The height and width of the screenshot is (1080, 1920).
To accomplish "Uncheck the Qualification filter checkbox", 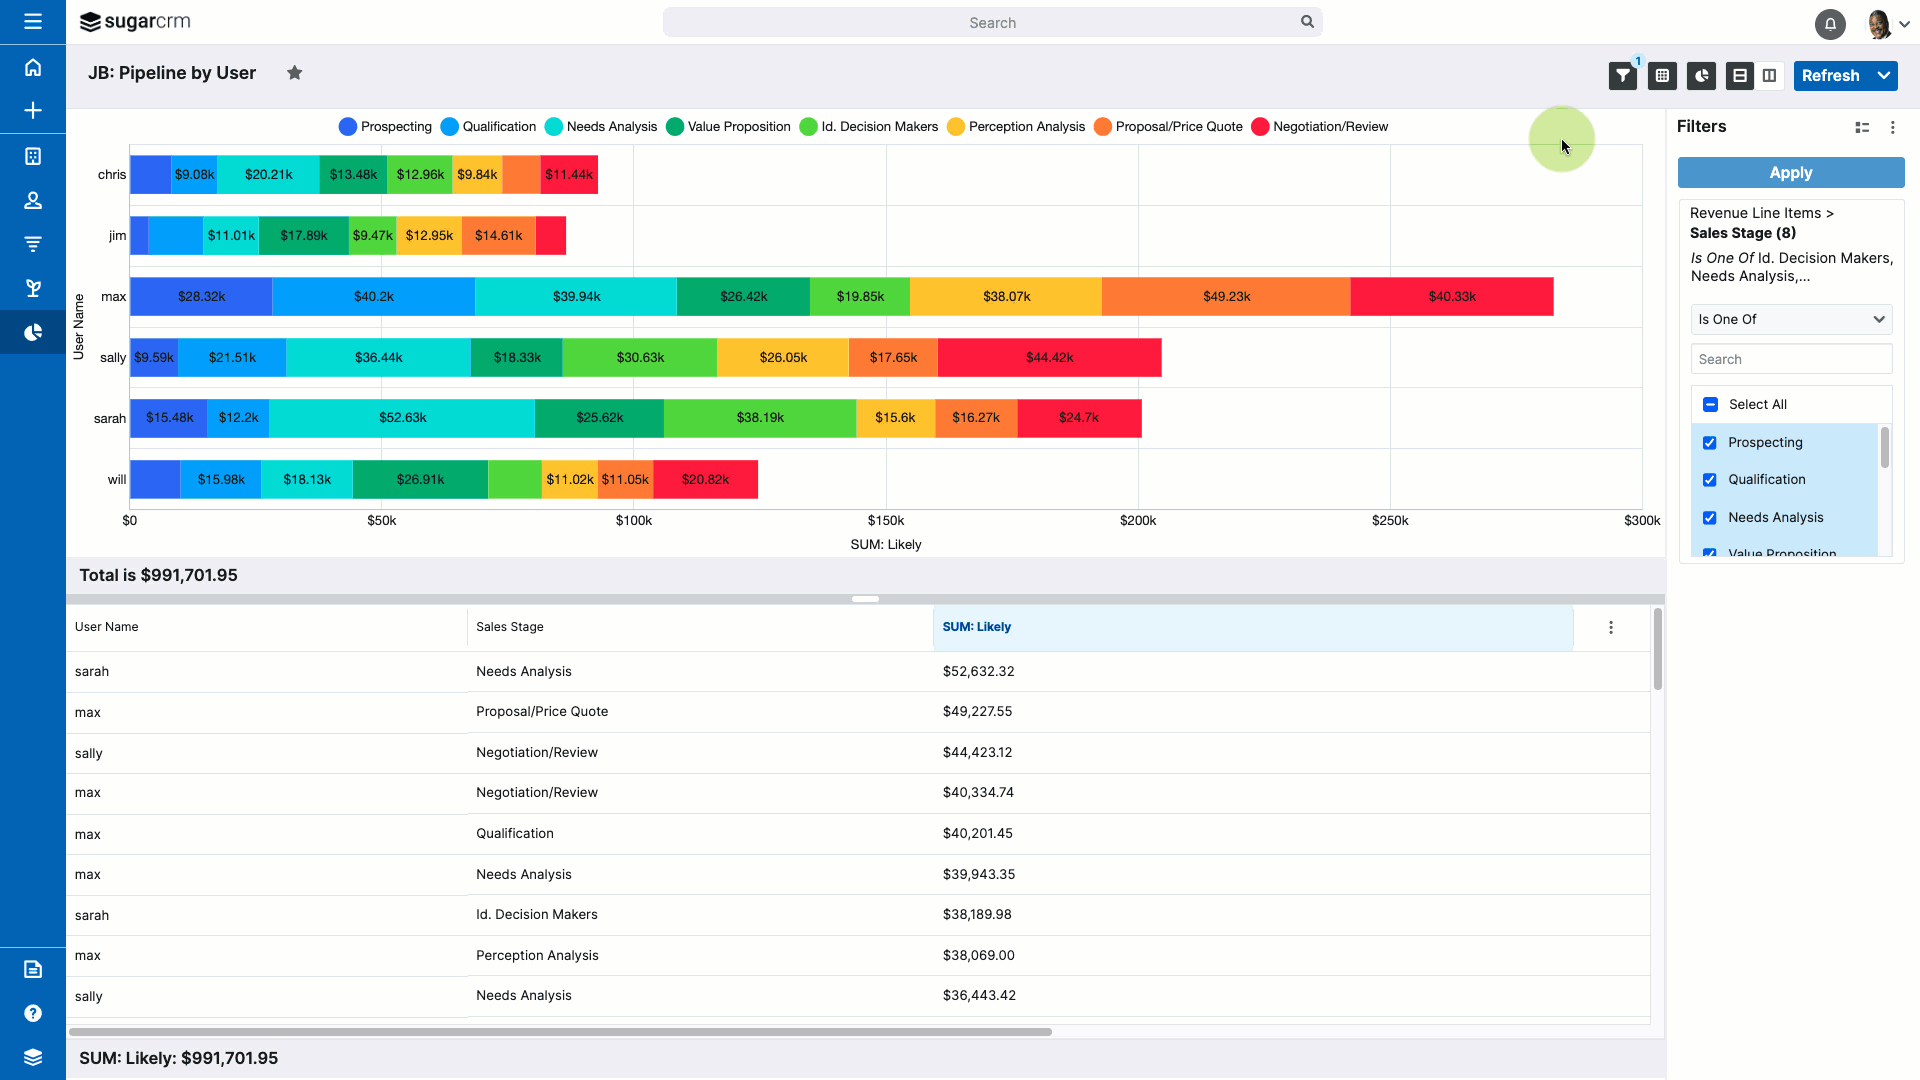I will [1710, 480].
